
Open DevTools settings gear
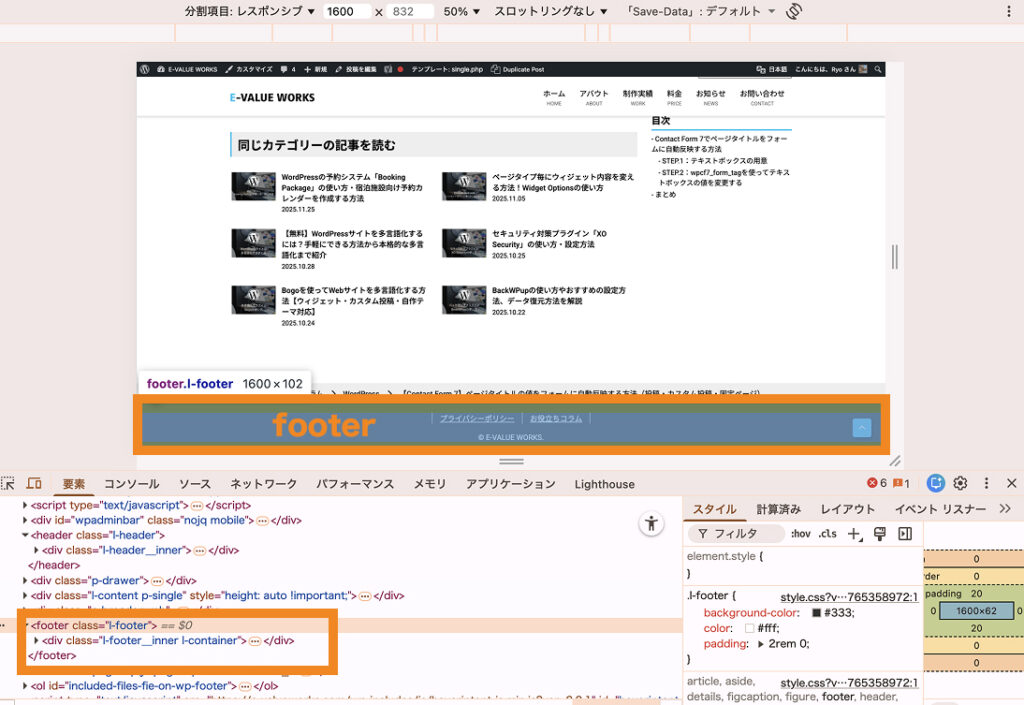click(x=961, y=483)
